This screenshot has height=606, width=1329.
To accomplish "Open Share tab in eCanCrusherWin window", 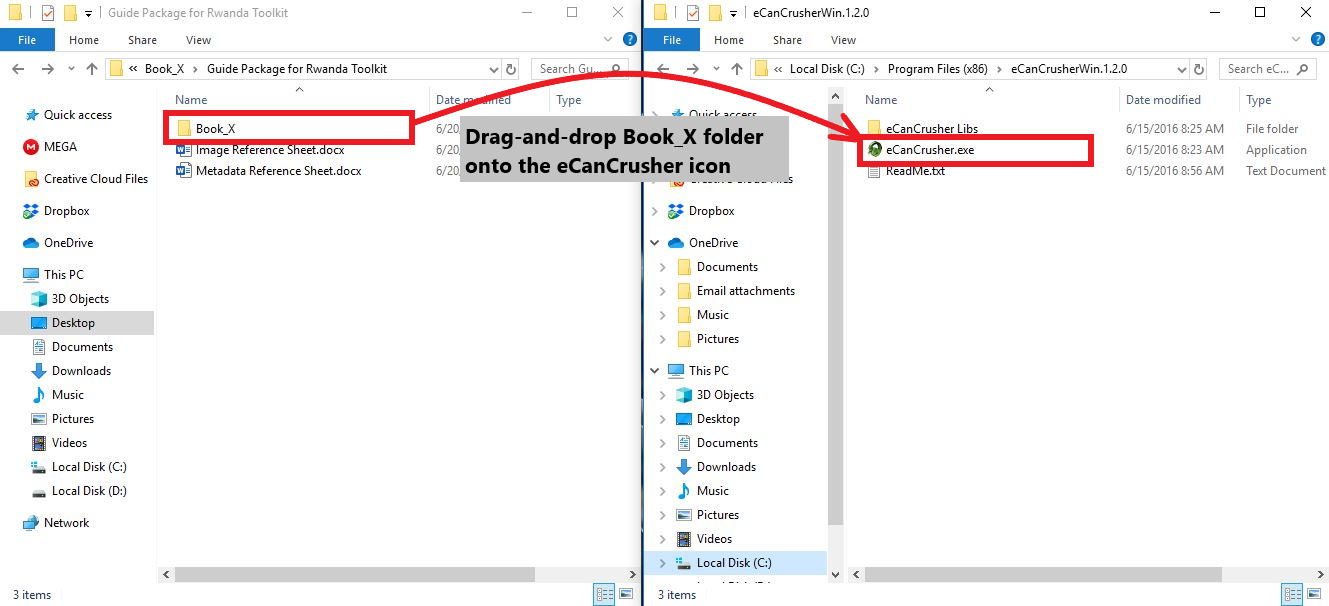I will coord(787,40).
